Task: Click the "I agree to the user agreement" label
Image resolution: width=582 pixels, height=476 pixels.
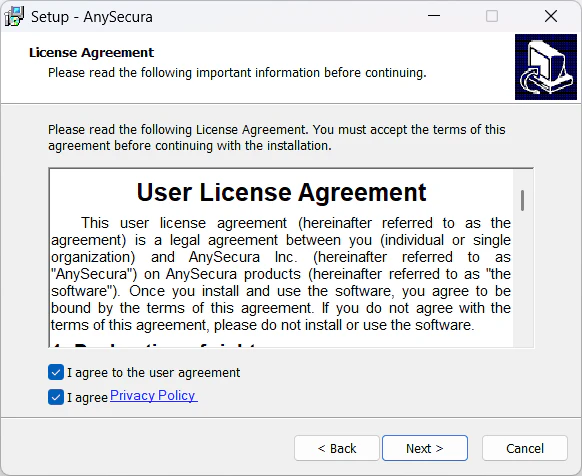Action: pyautogui.click(x=154, y=372)
